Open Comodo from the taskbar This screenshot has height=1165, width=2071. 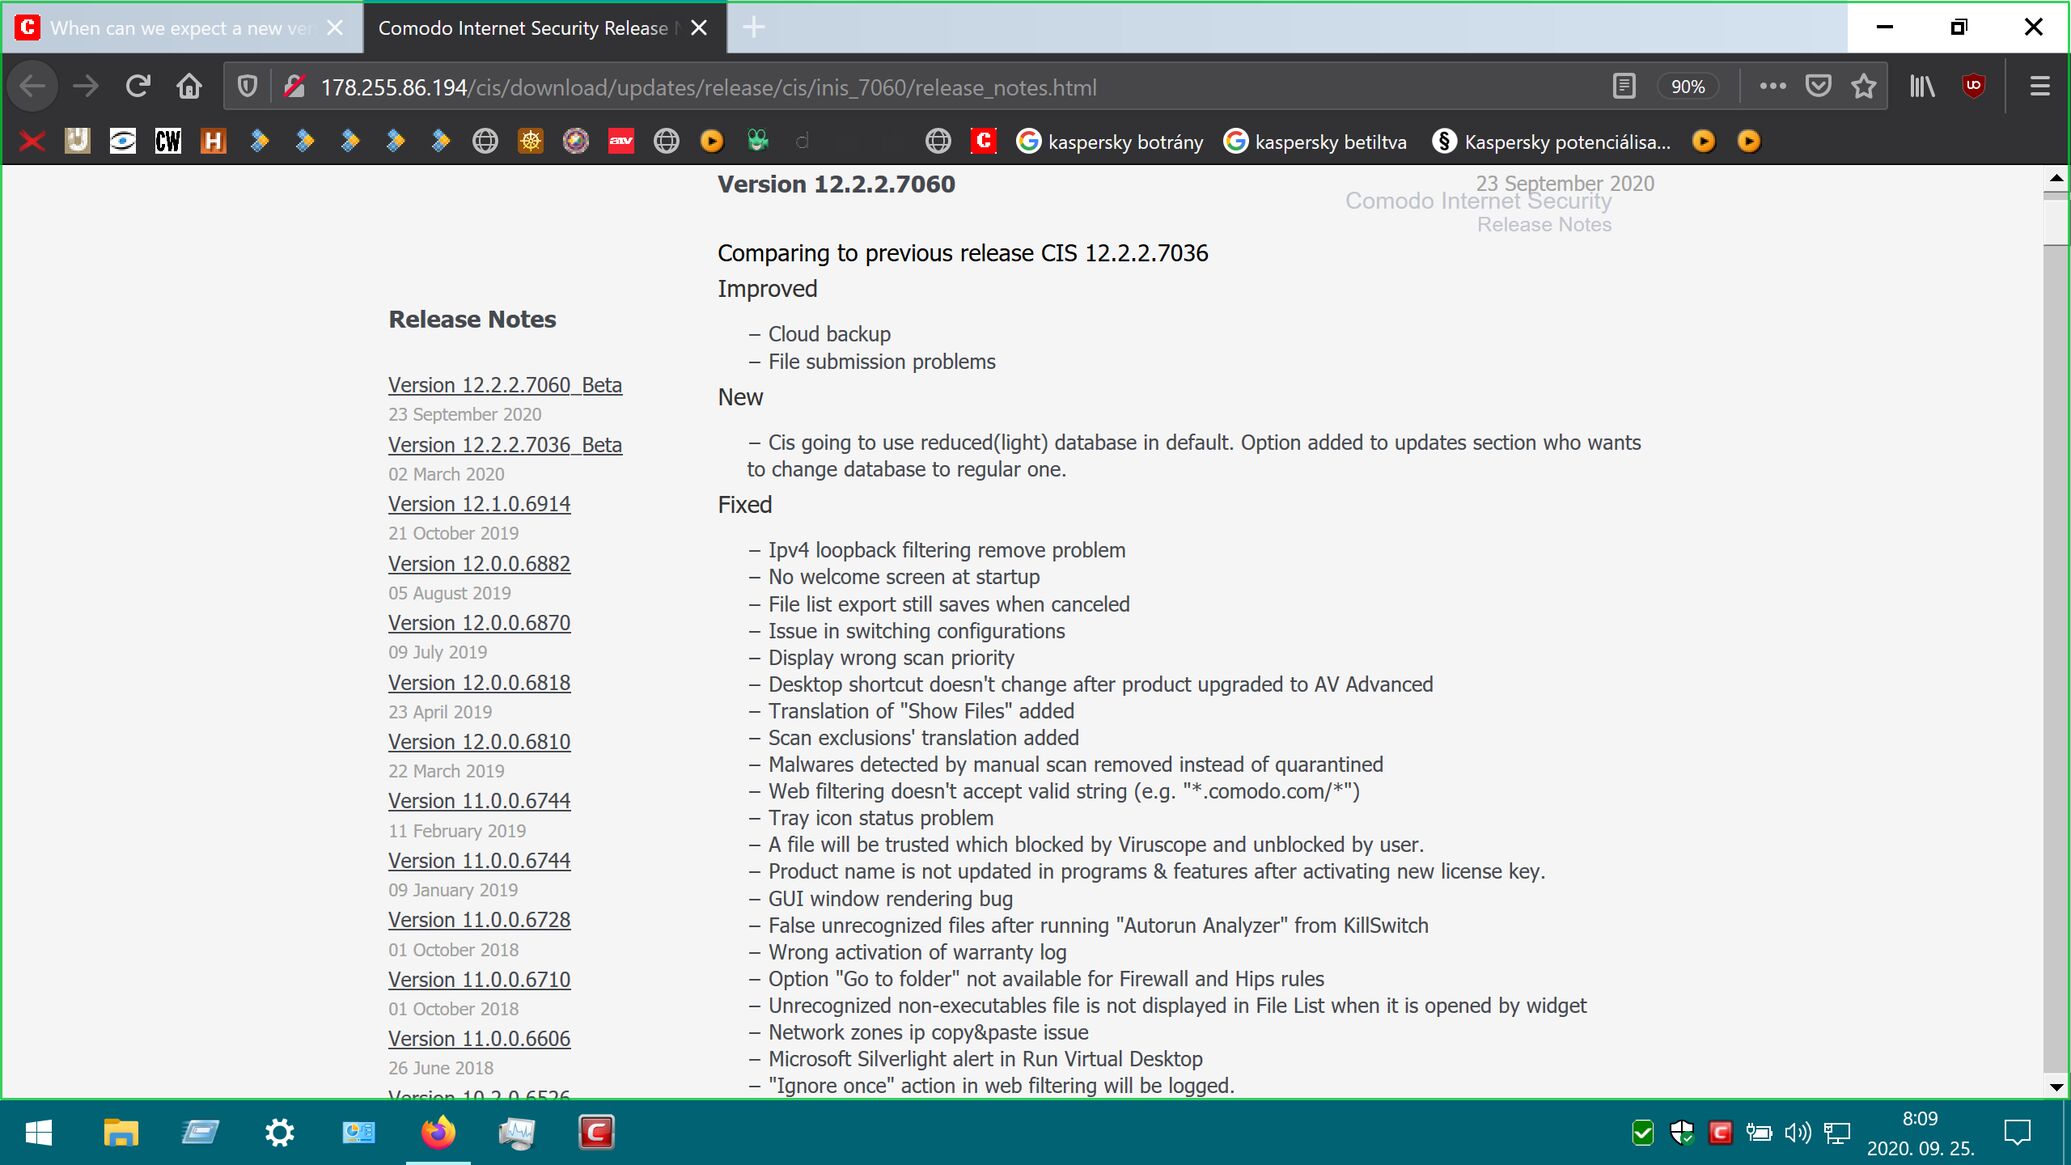pos(597,1132)
